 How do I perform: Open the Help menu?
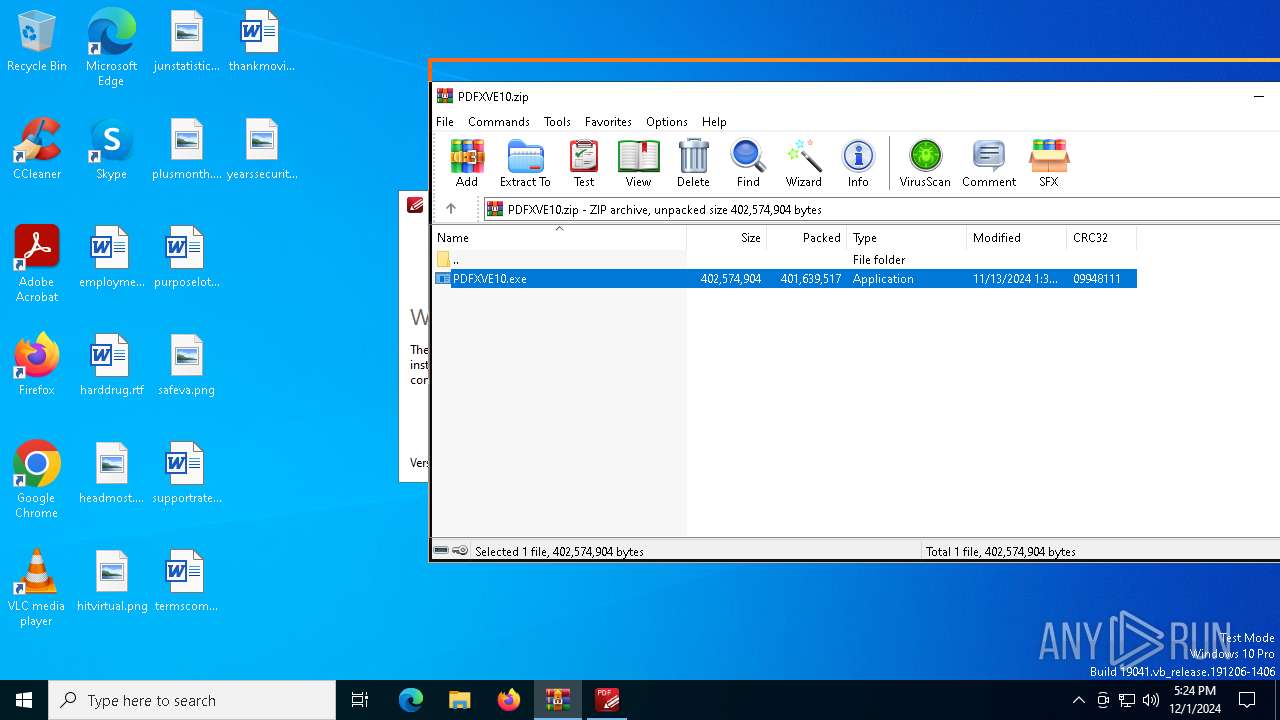click(714, 121)
